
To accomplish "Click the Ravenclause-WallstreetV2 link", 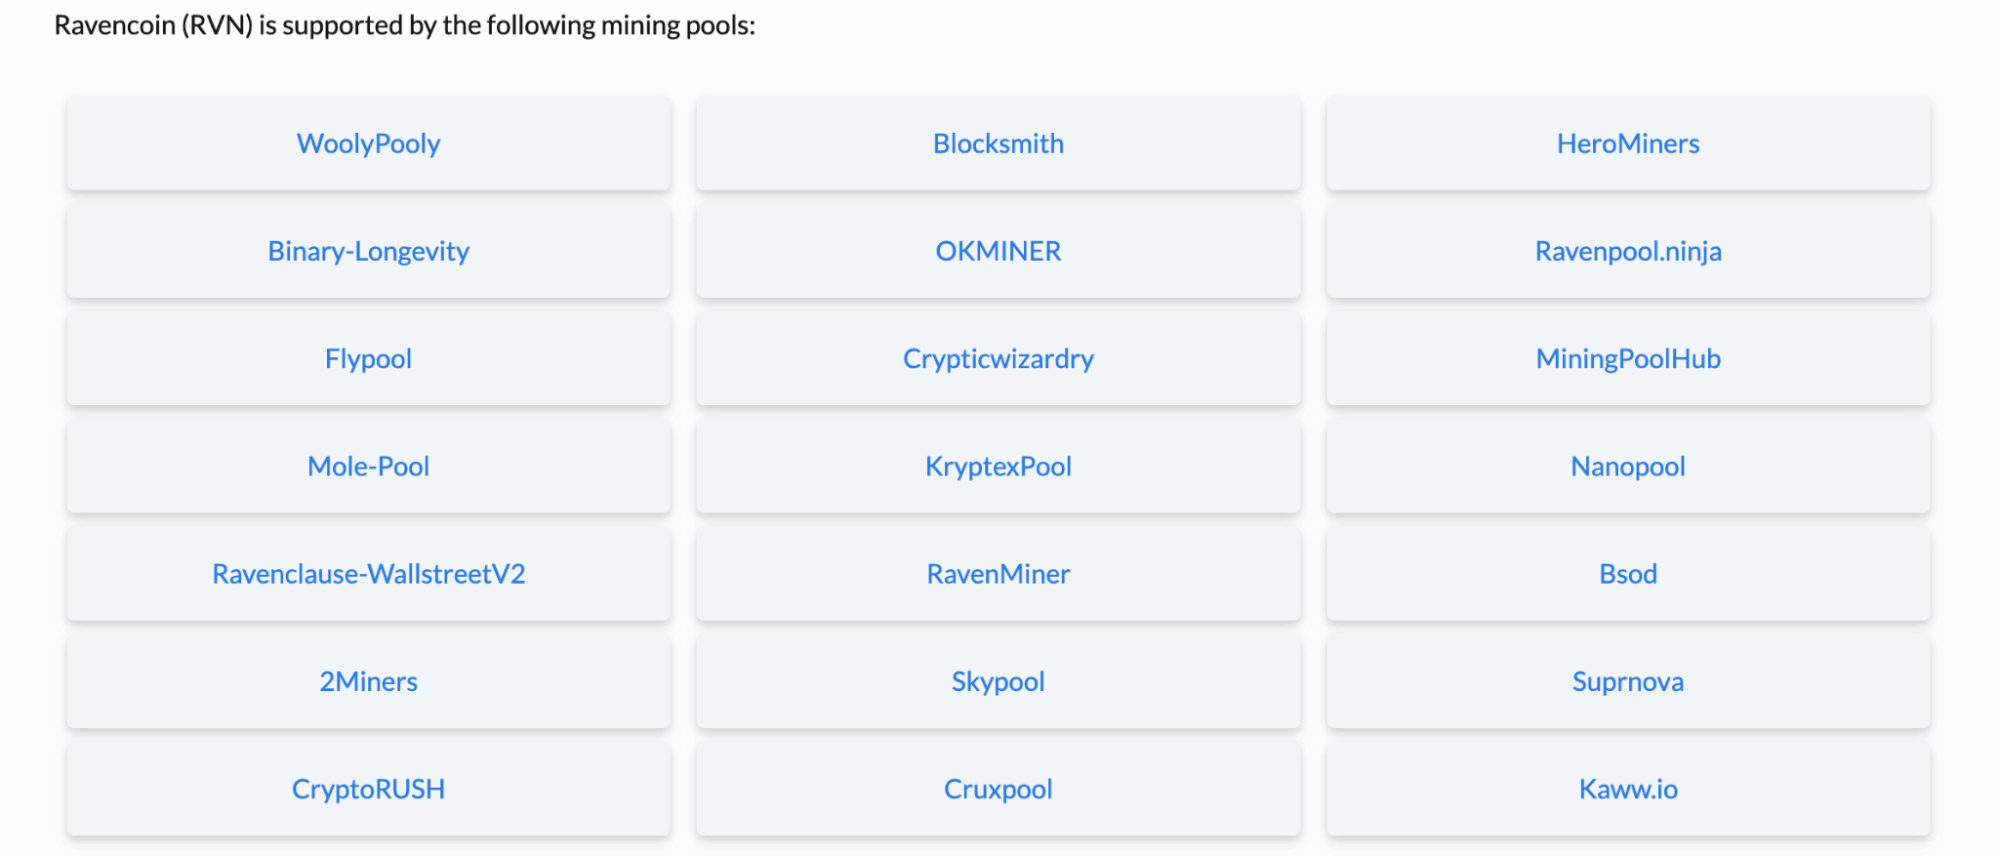I will point(368,574).
